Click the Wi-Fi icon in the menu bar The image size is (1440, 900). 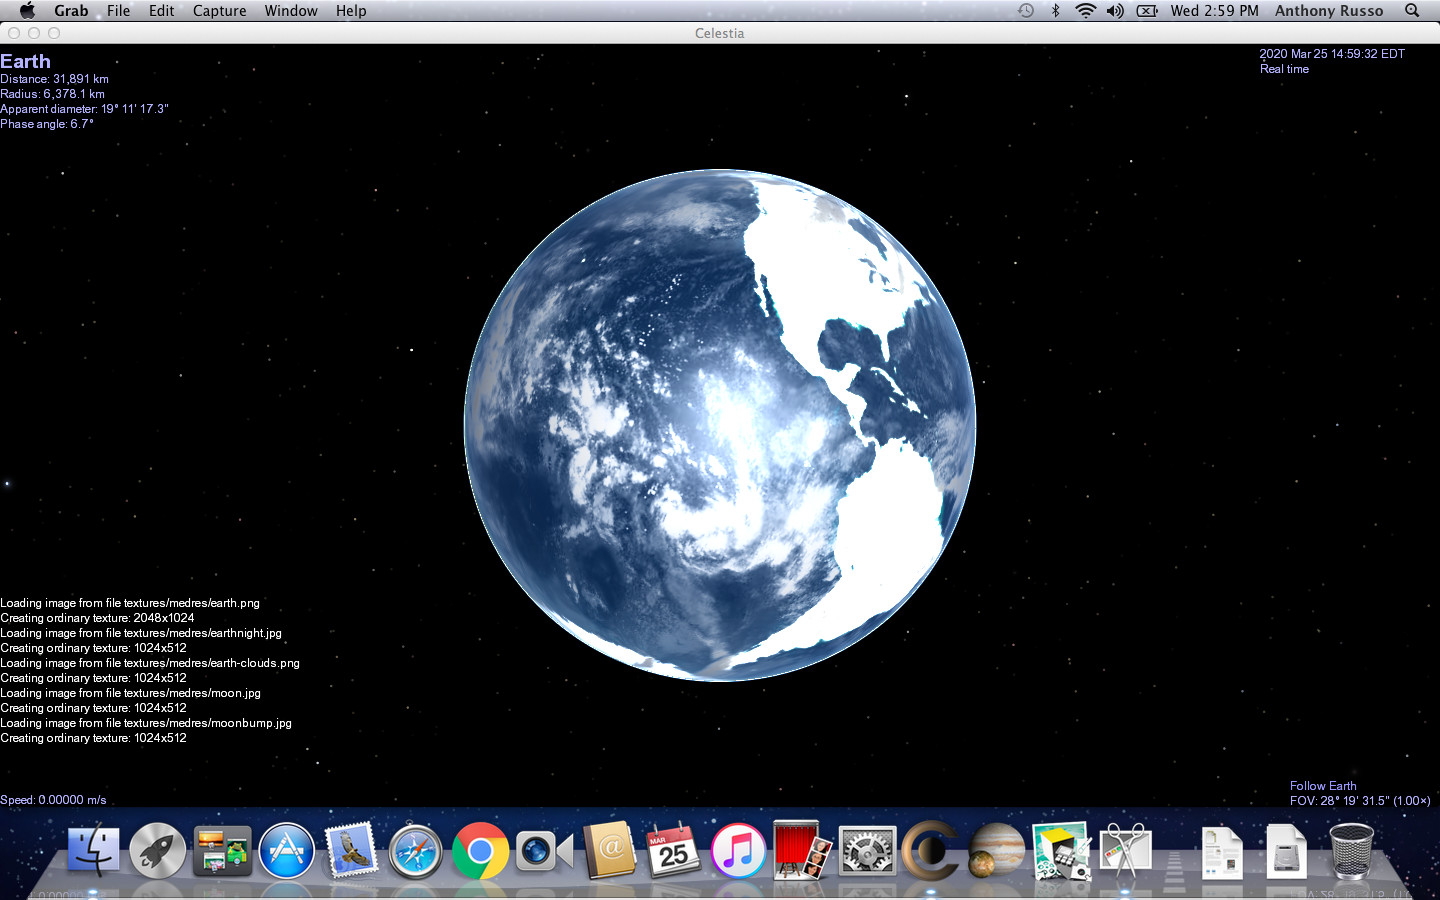click(x=1085, y=11)
